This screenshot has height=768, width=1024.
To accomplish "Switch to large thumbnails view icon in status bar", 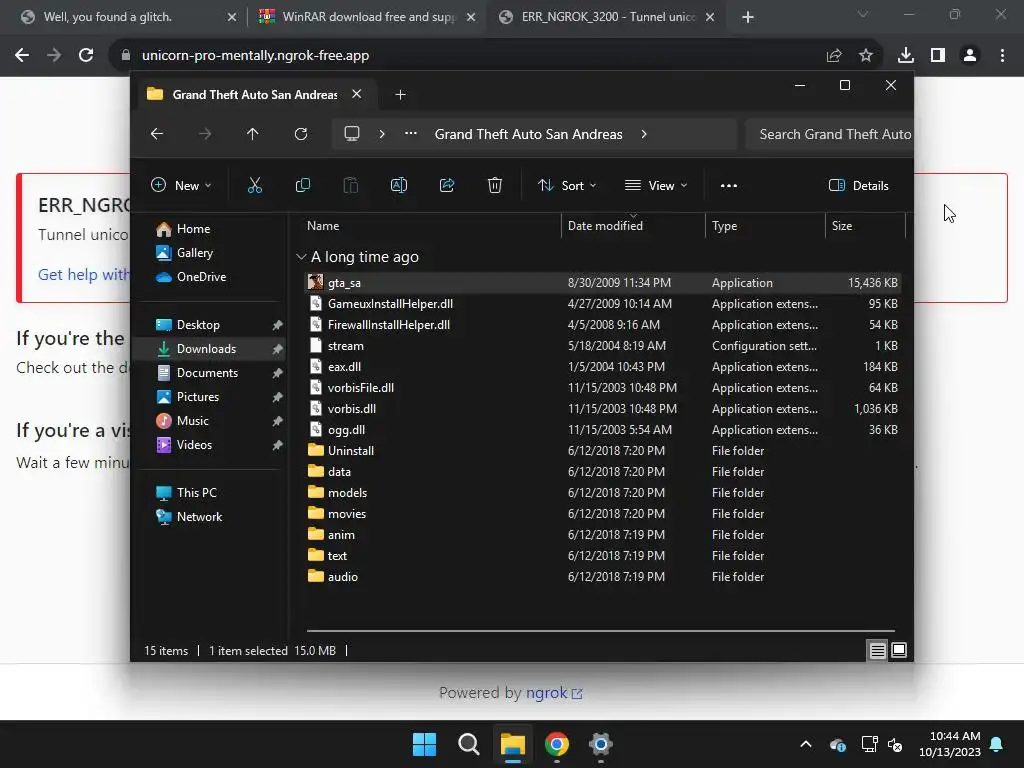I will click(x=899, y=650).
